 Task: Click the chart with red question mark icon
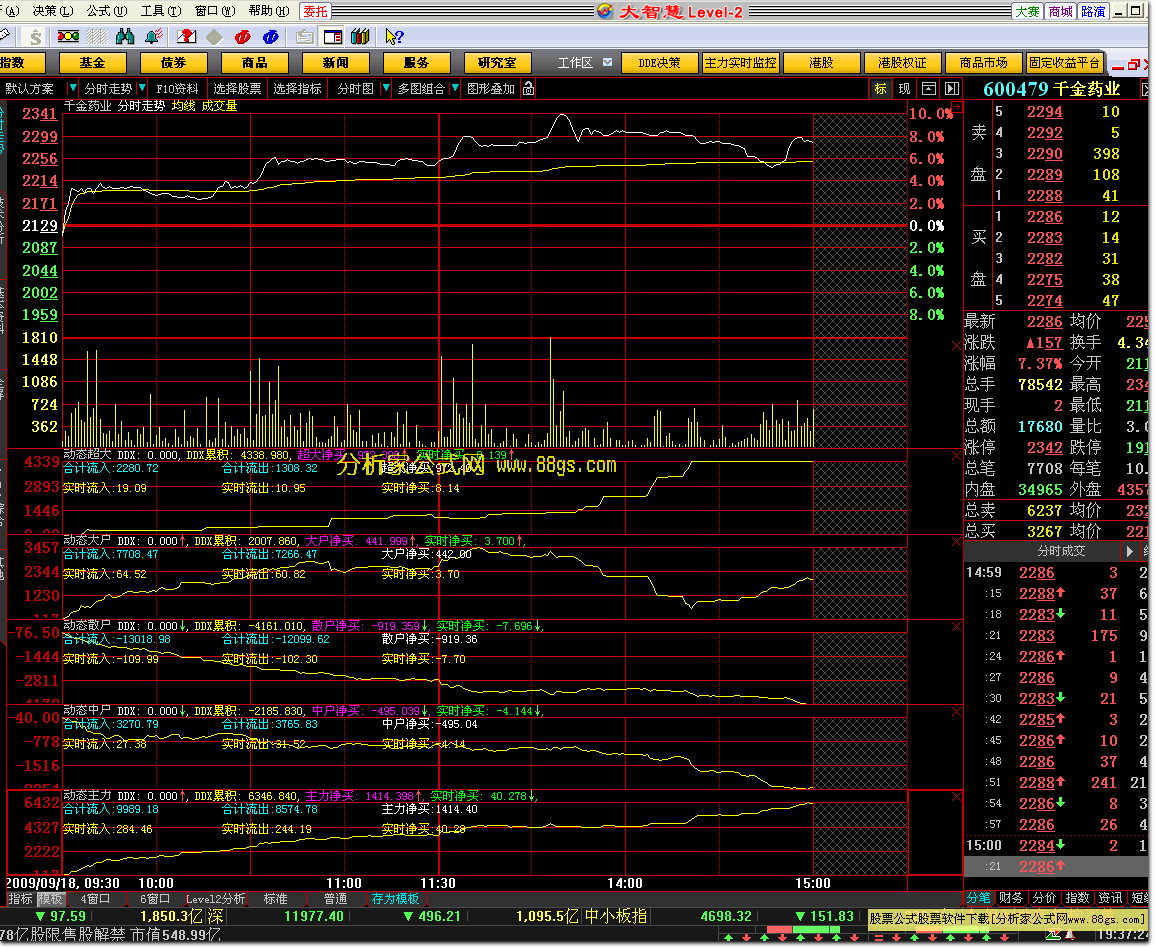[186, 36]
